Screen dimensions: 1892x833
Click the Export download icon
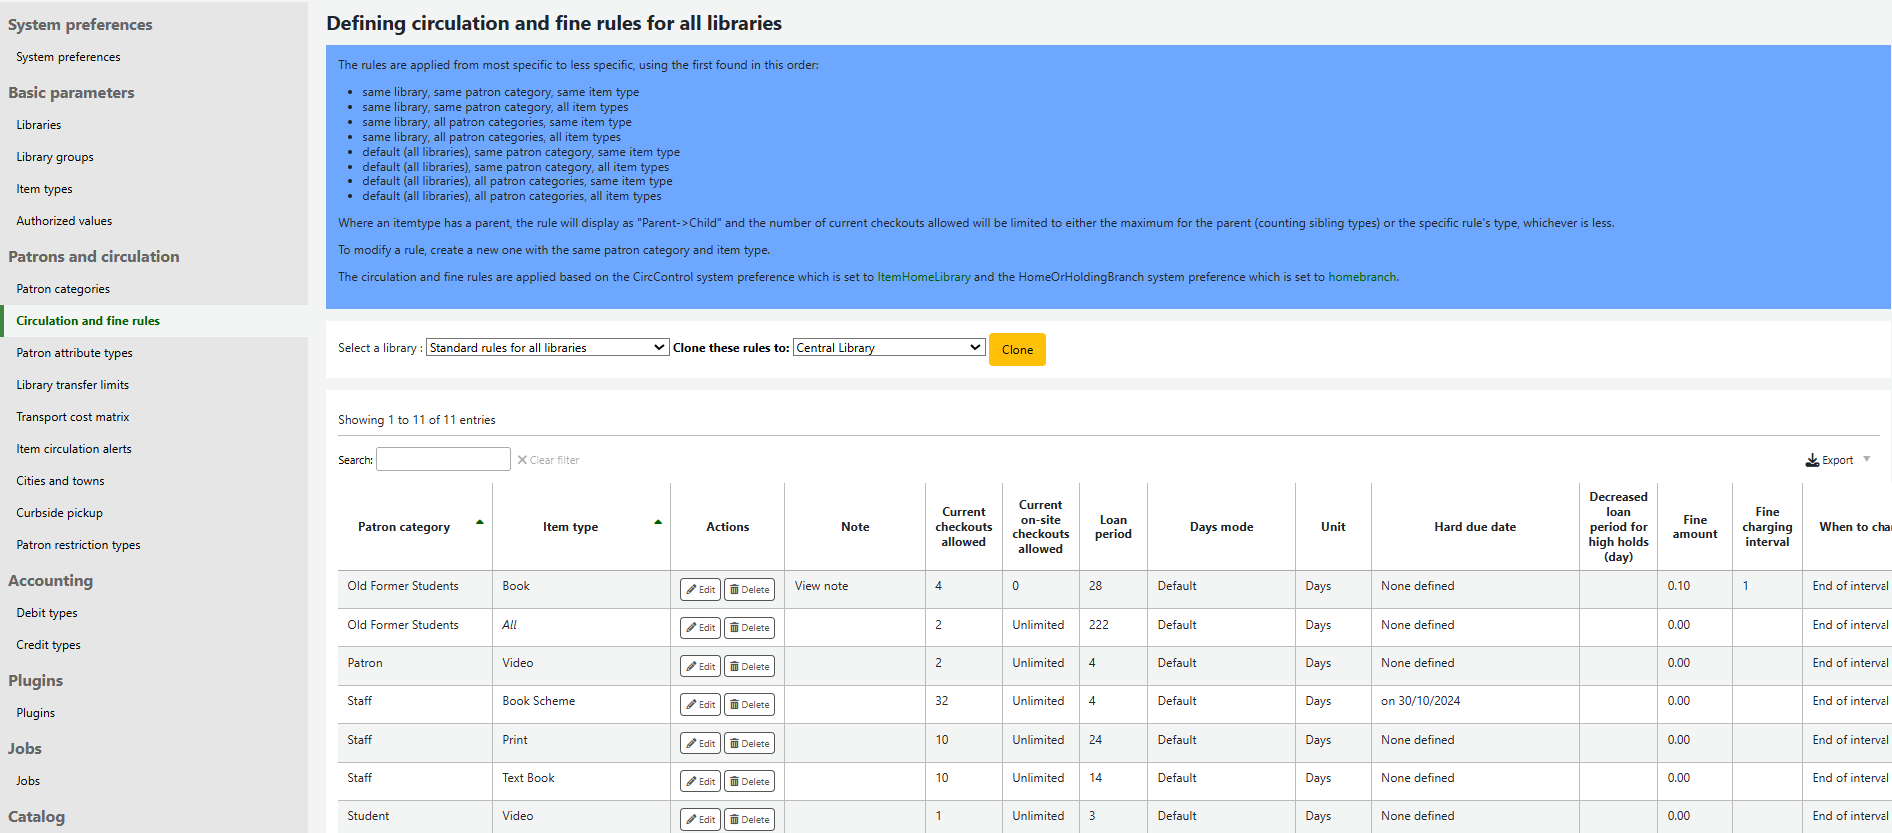1812,460
